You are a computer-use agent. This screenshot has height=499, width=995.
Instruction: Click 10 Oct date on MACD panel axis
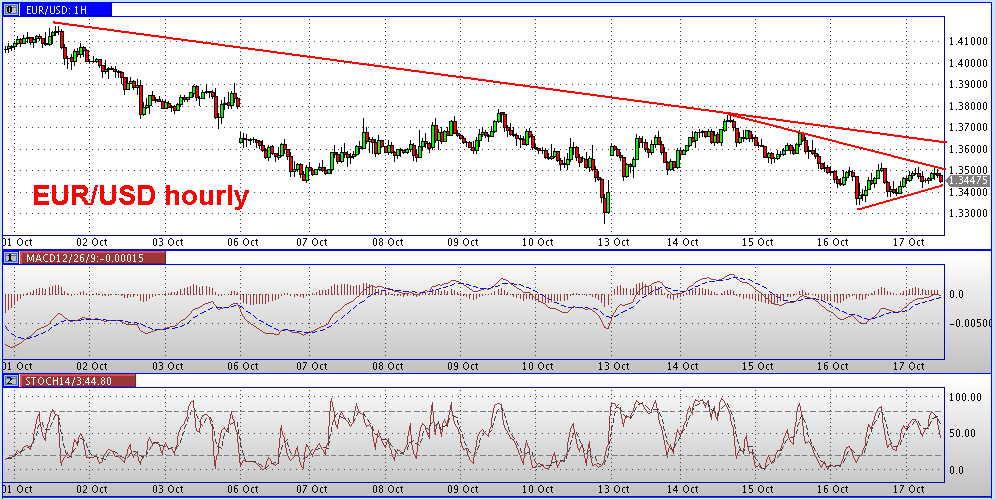(537, 366)
